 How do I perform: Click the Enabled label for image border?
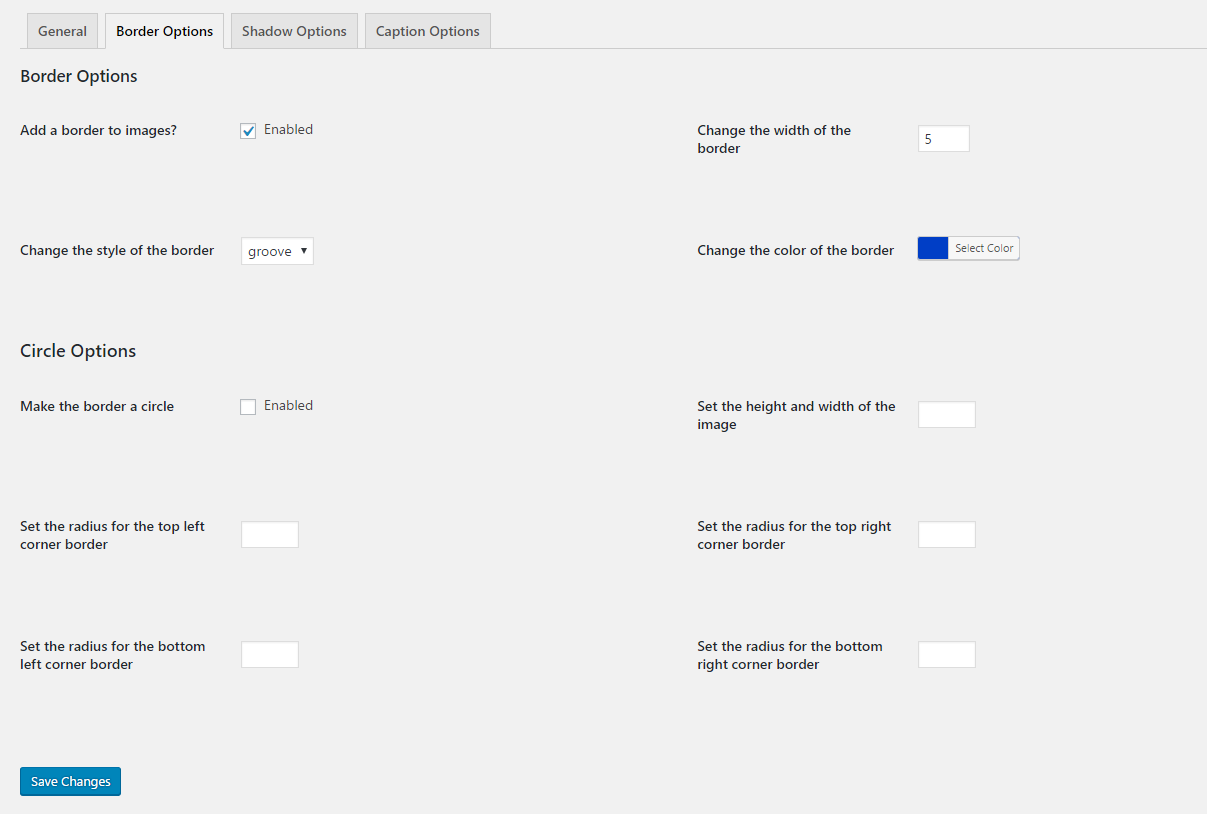(288, 130)
